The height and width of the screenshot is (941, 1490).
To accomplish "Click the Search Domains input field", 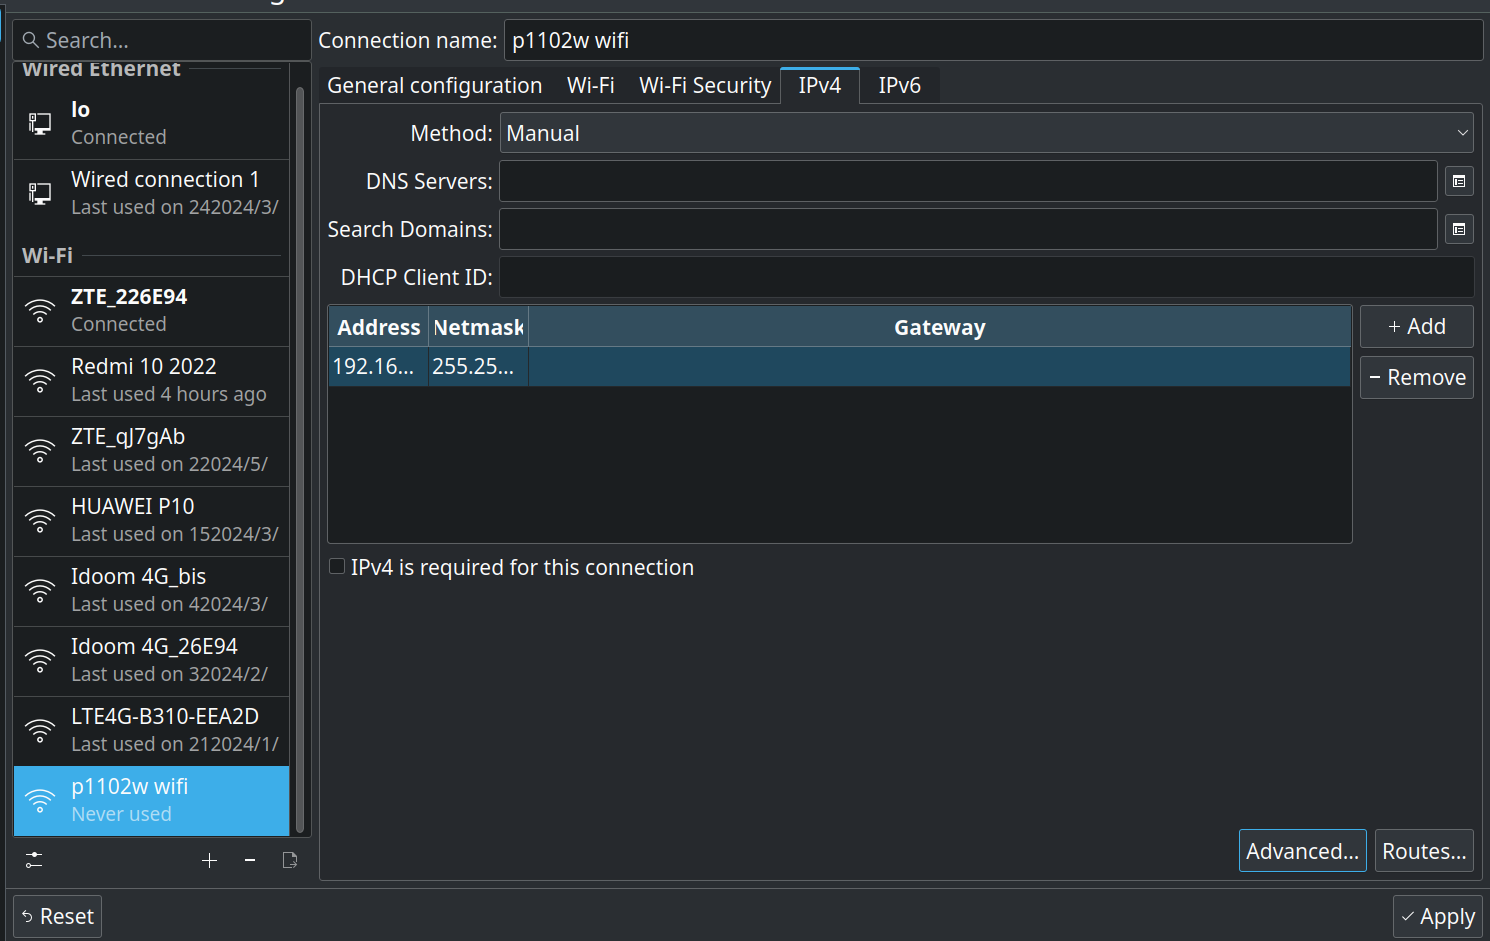I will pyautogui.click(x=968, y=229).
